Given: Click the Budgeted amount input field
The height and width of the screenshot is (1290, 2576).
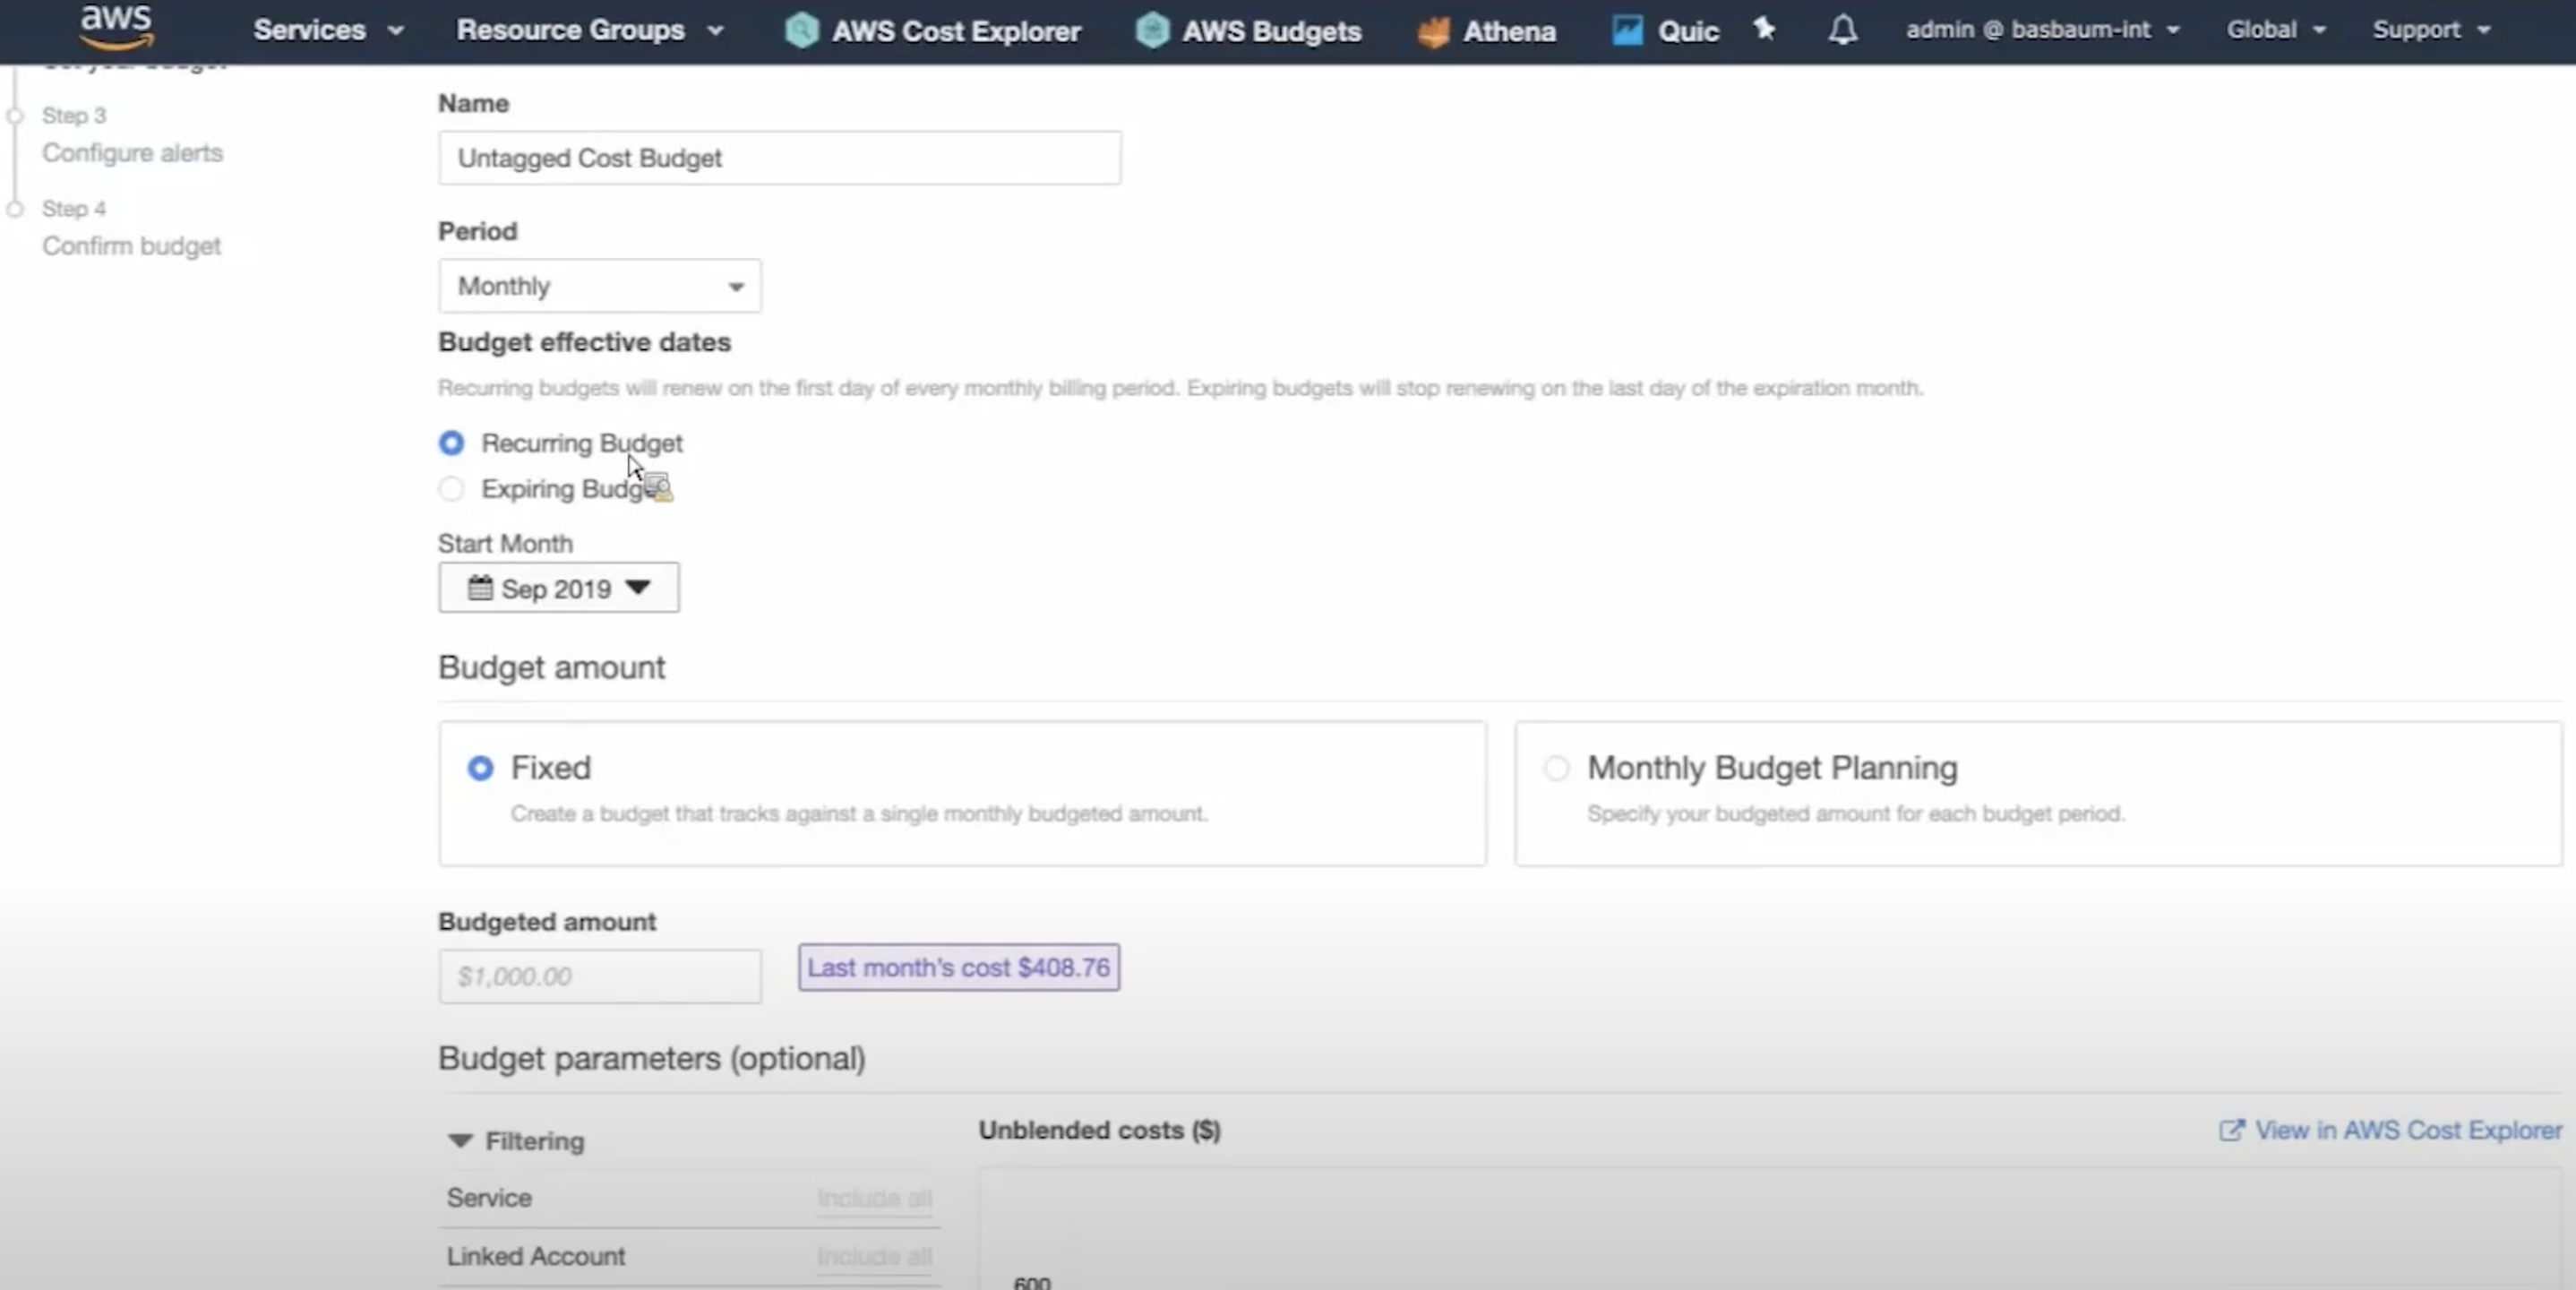Looking at the screenshot, I should [x=599, y=976].
